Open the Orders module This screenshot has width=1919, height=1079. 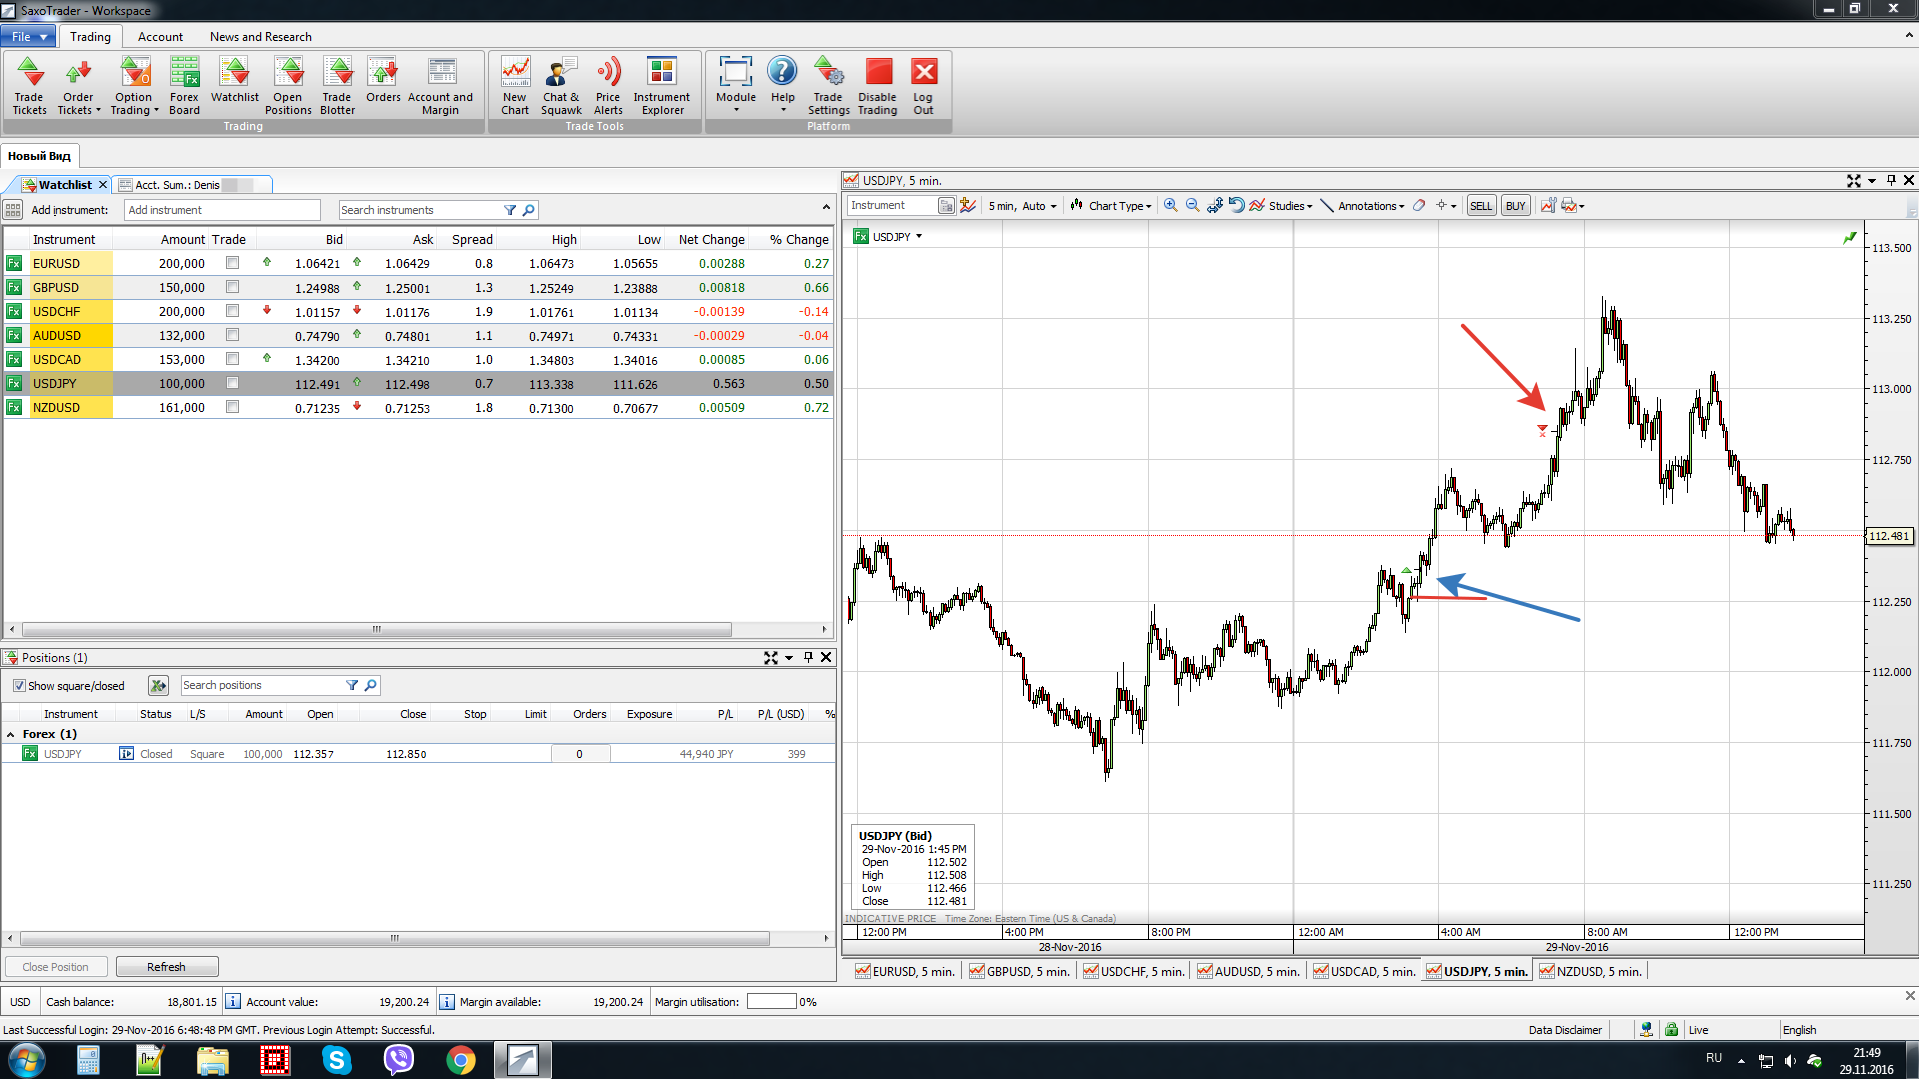(383, 80)
